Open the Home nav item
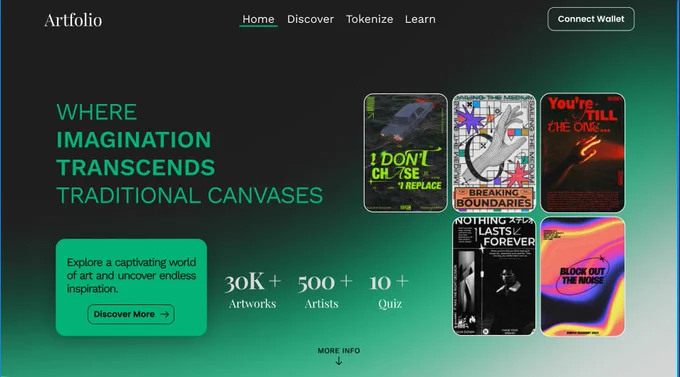The height and width of the screenshot is (377, 680). 258,19
